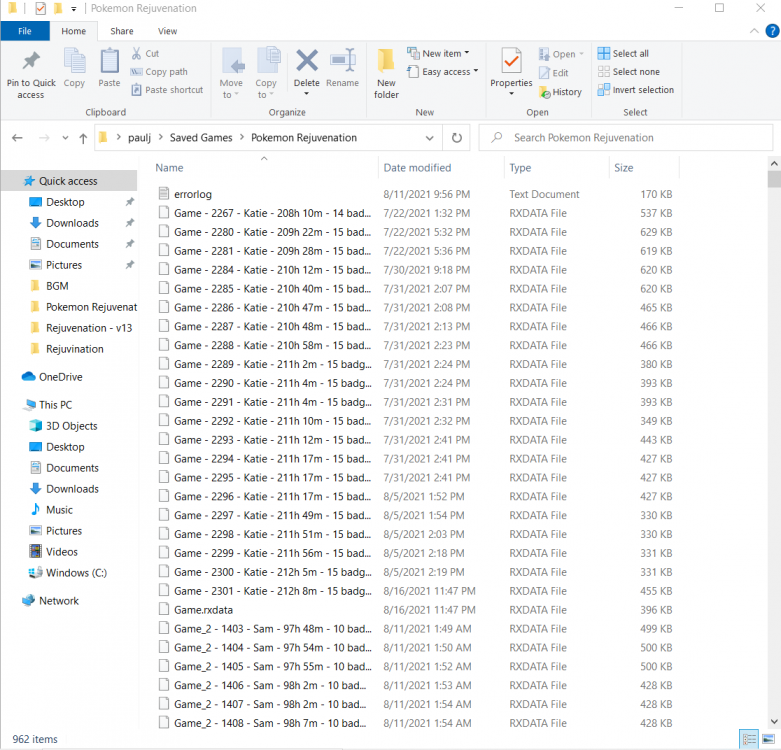Viewport: 781px width, 750px height.
Task: Click the vertical scrollbar up arrow
Action: point(774,163)
